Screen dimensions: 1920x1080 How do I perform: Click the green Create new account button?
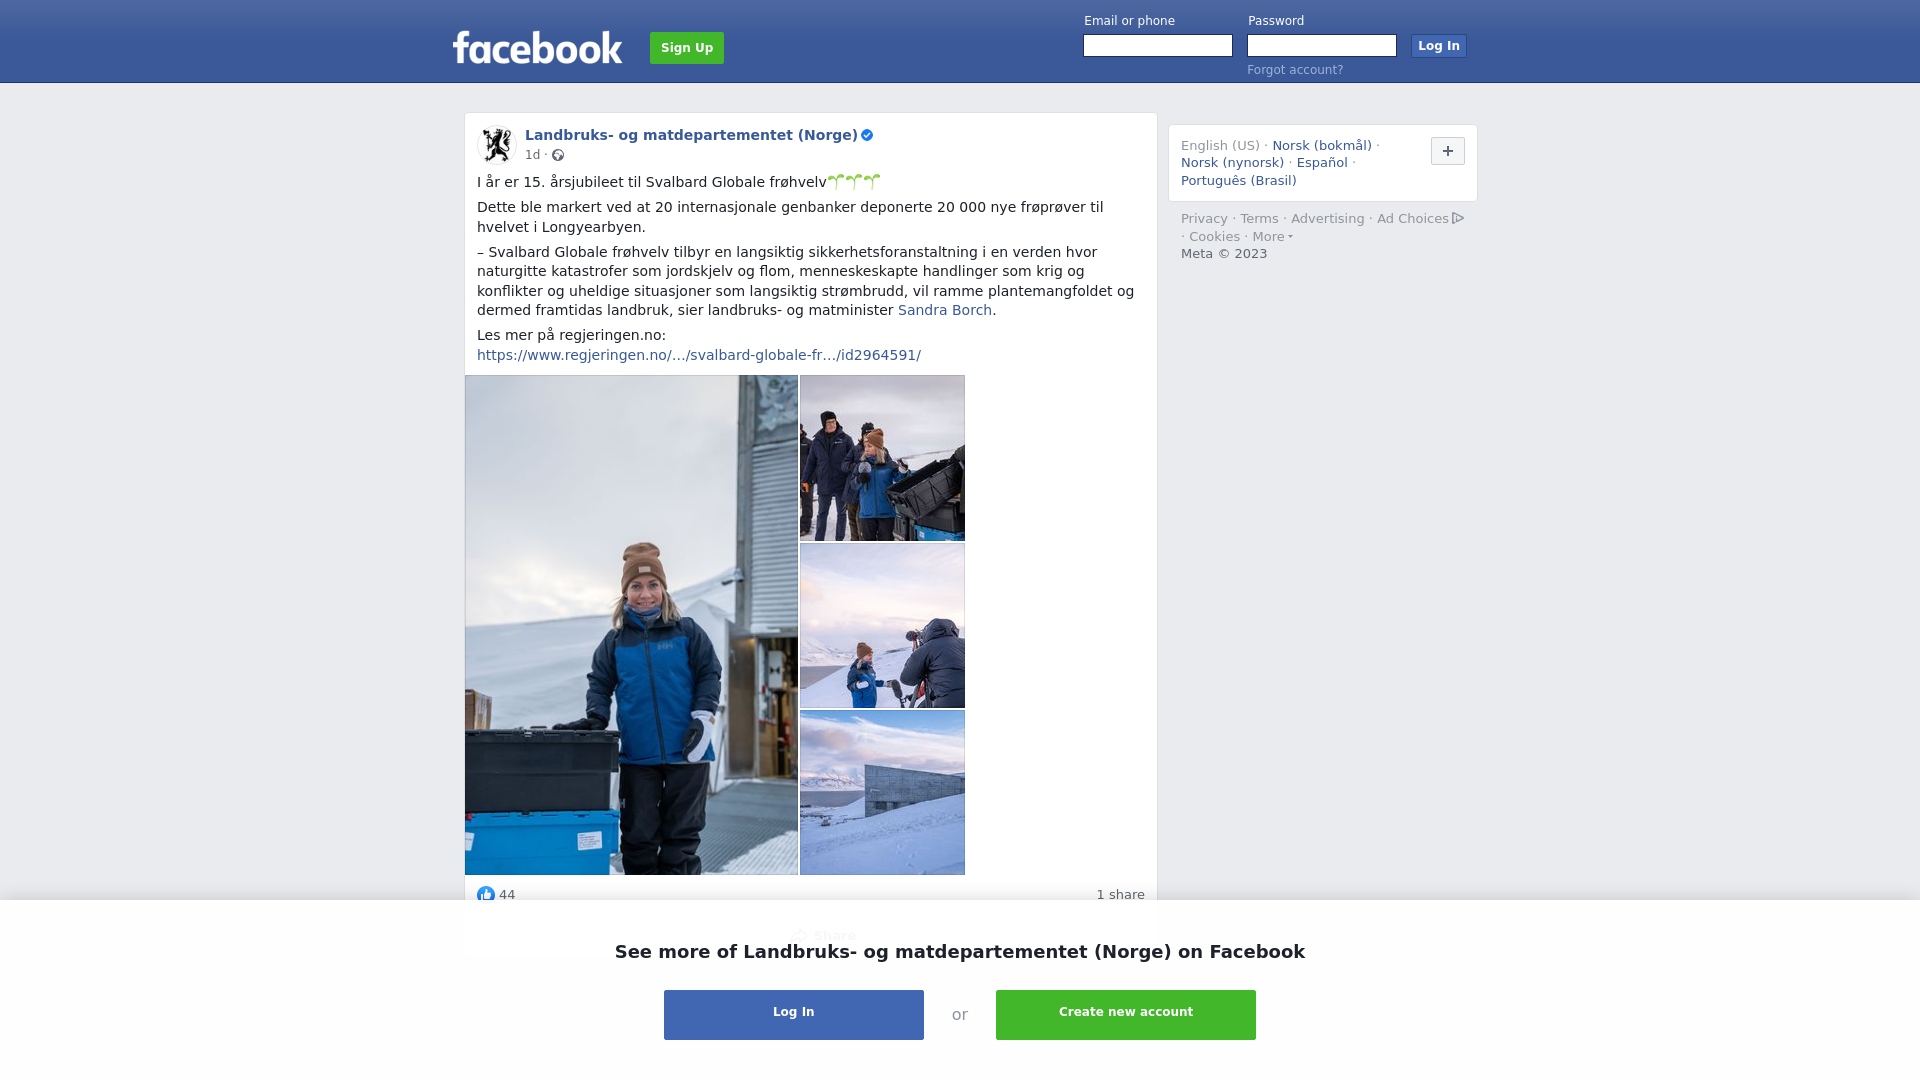[x=1126, y=1015]
